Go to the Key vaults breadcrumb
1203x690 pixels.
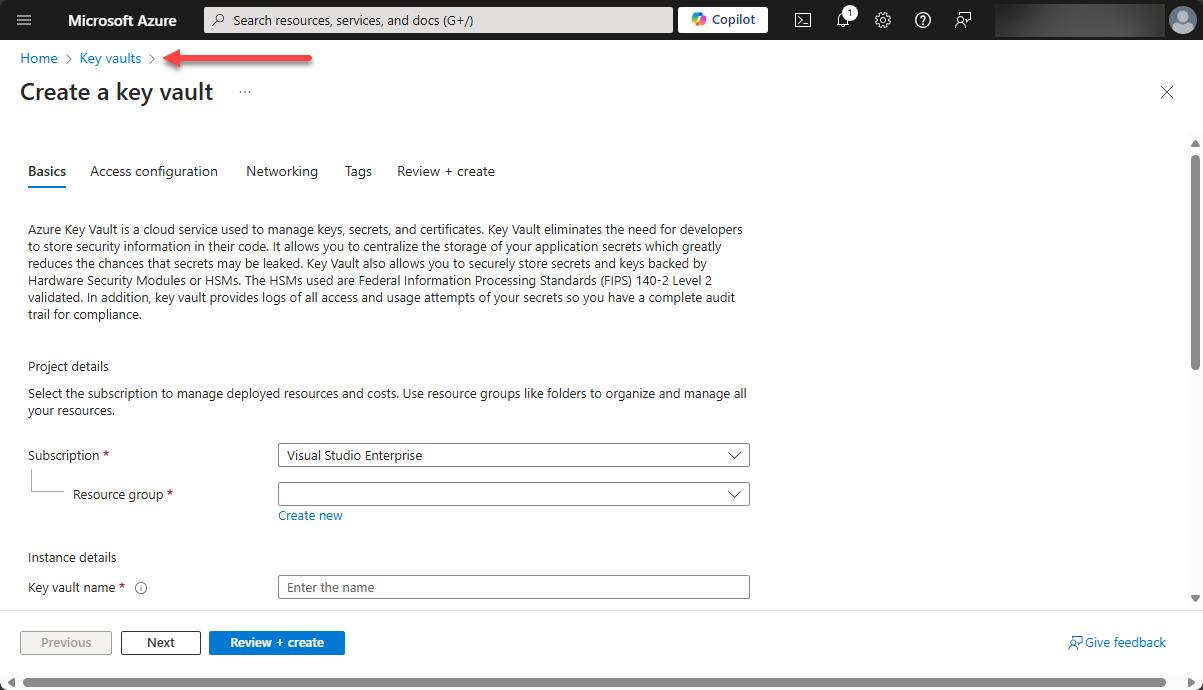110,59
